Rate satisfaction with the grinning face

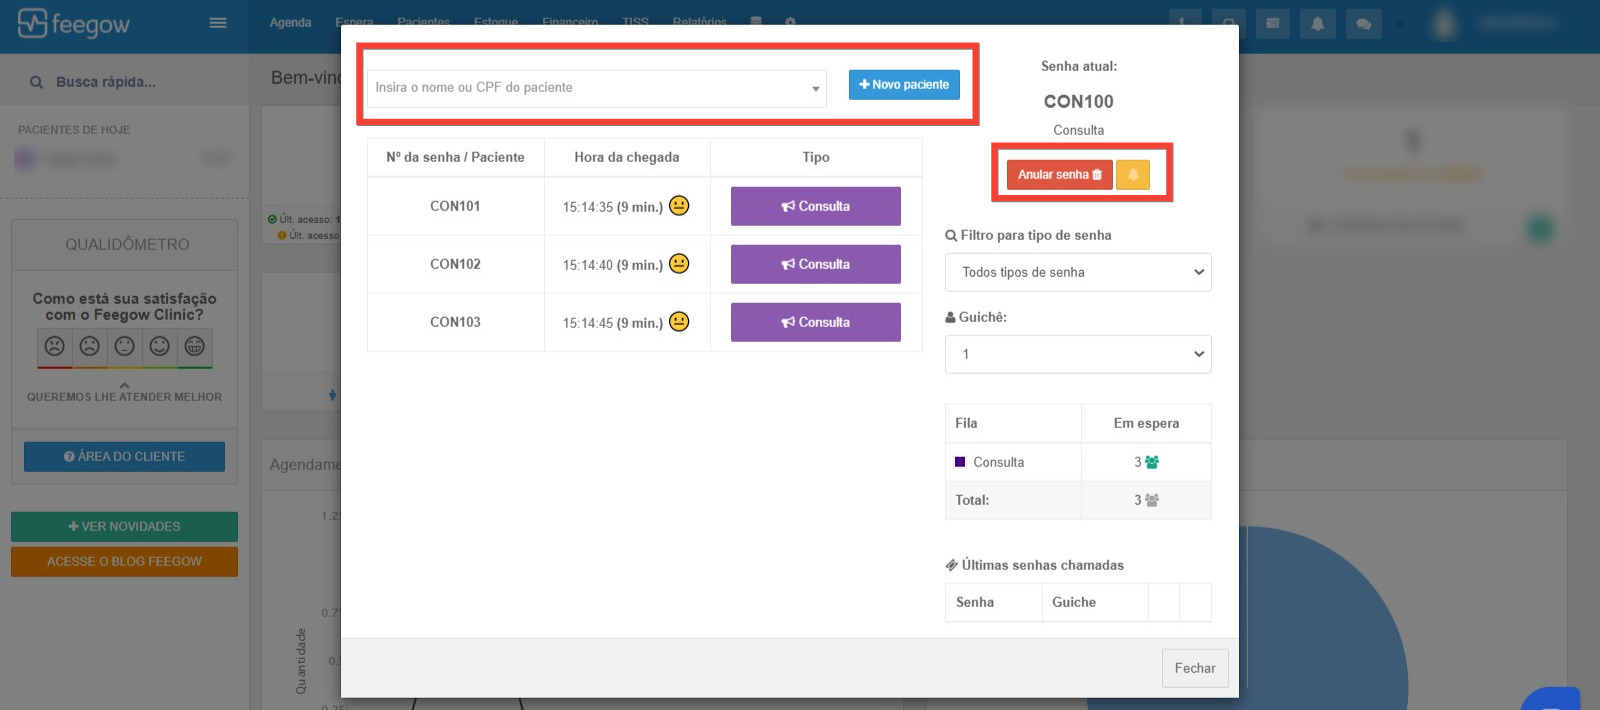[x=195, y=346]
